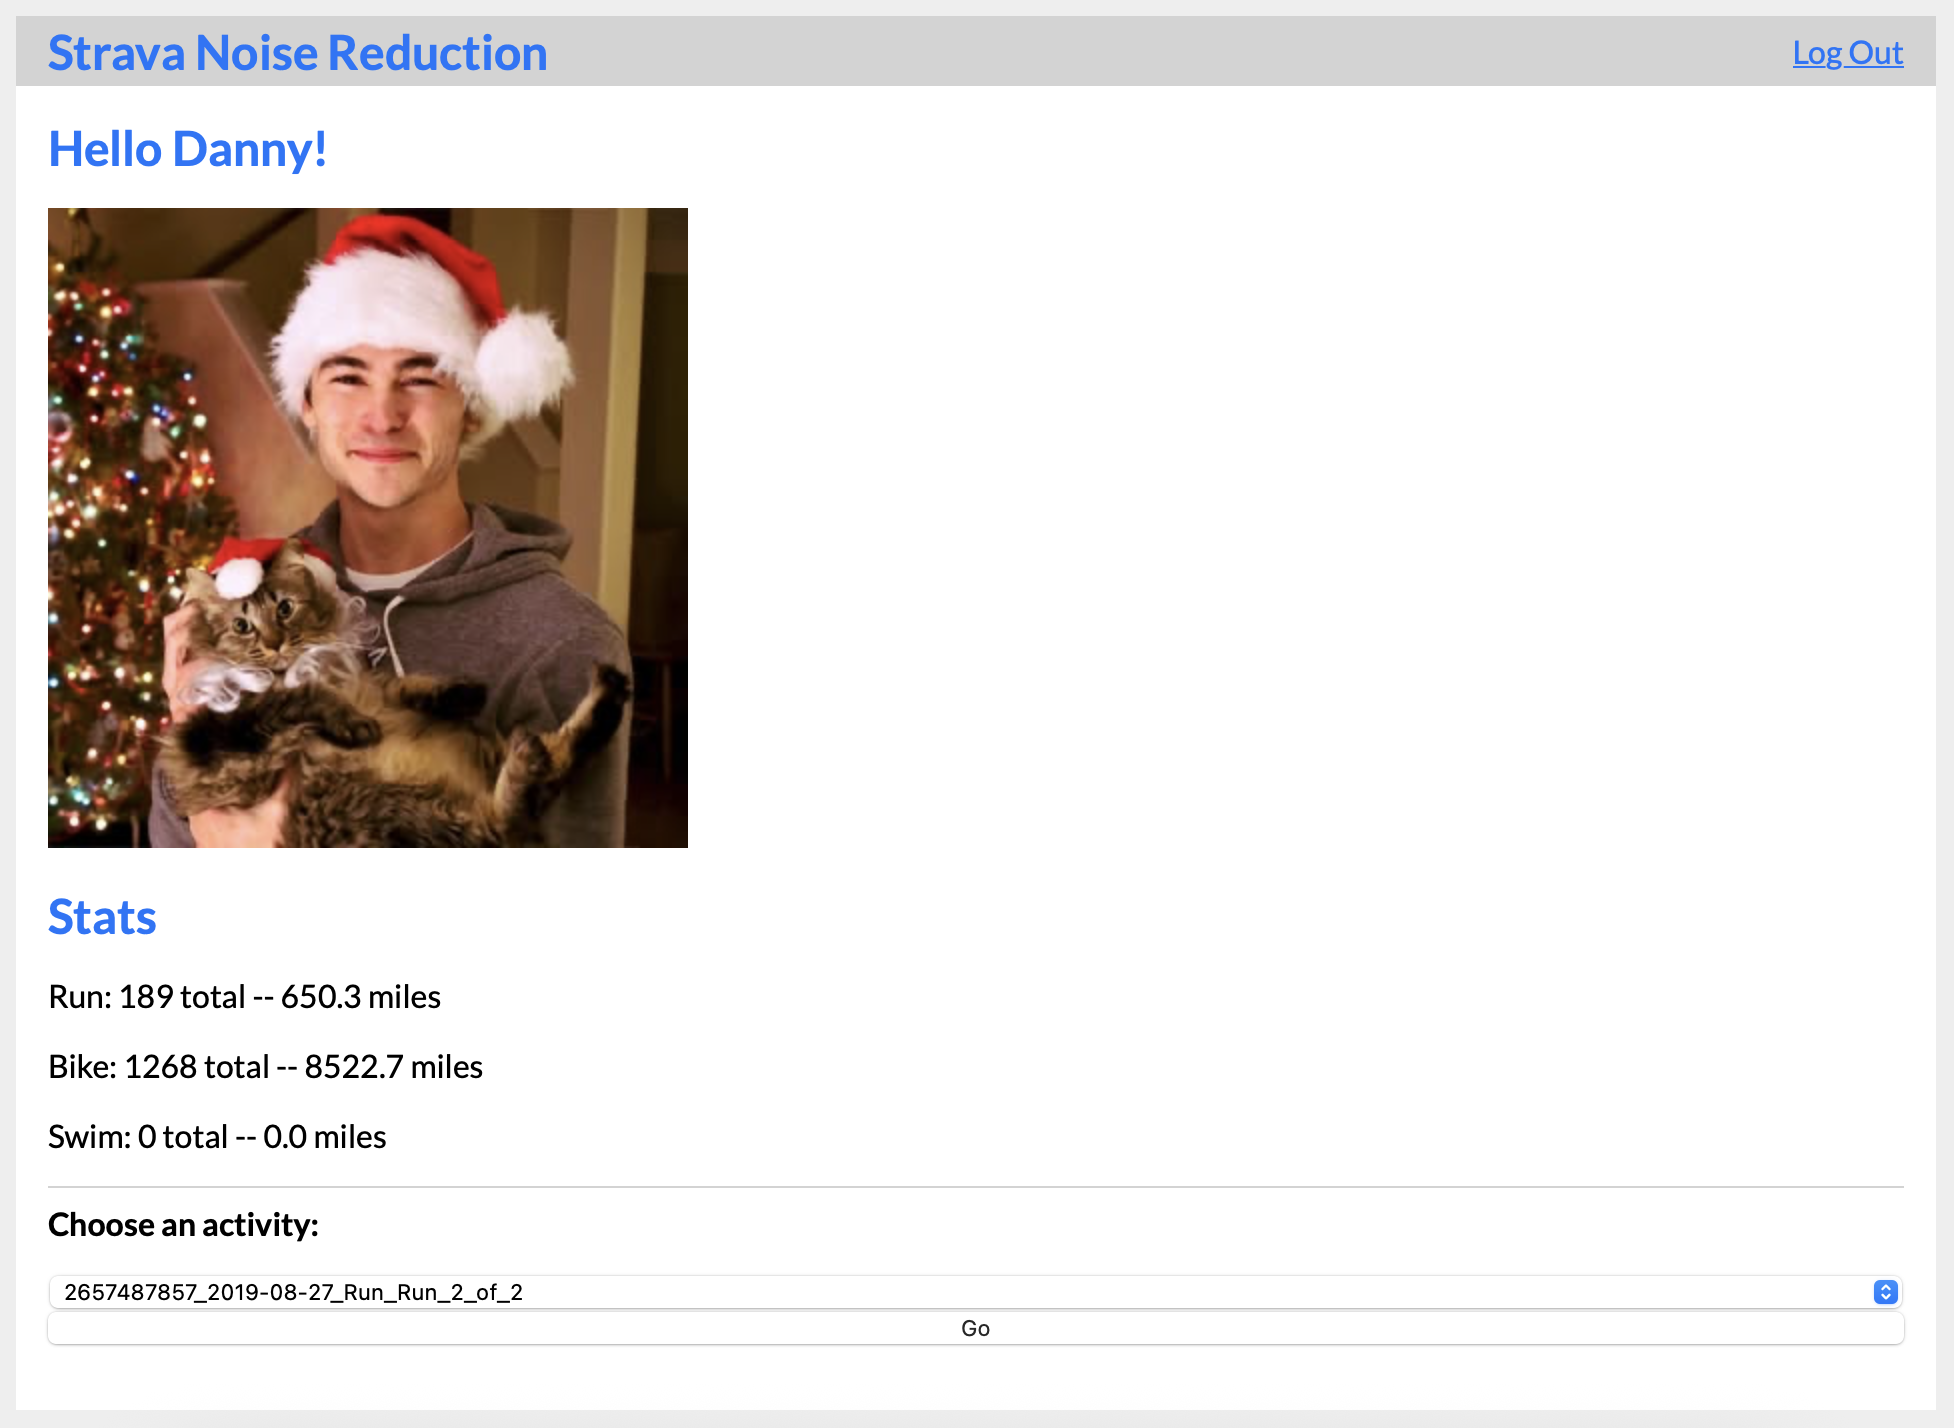Click the Stats heading
Viewport: 1954px width, 1428px height.
pos(102,917)
